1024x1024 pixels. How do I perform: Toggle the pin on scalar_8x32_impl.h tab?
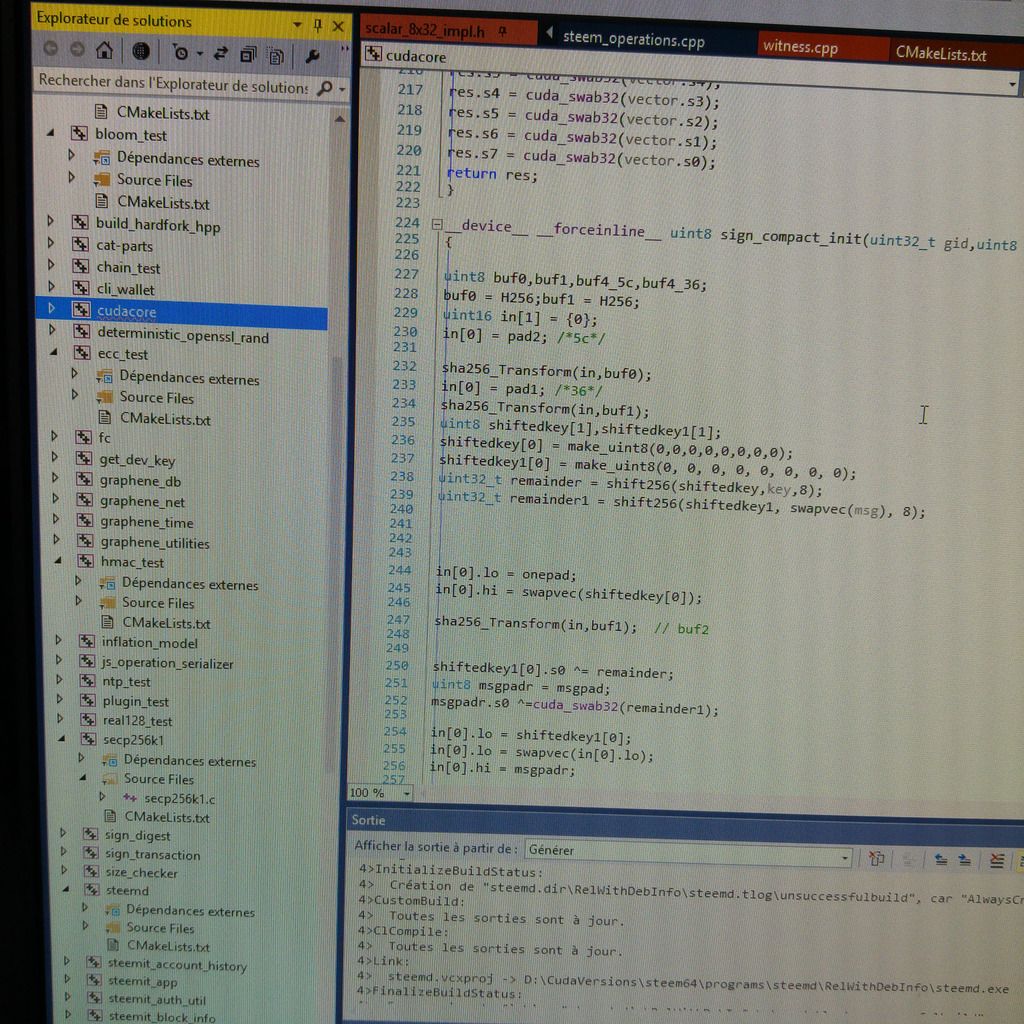(502, 32)
